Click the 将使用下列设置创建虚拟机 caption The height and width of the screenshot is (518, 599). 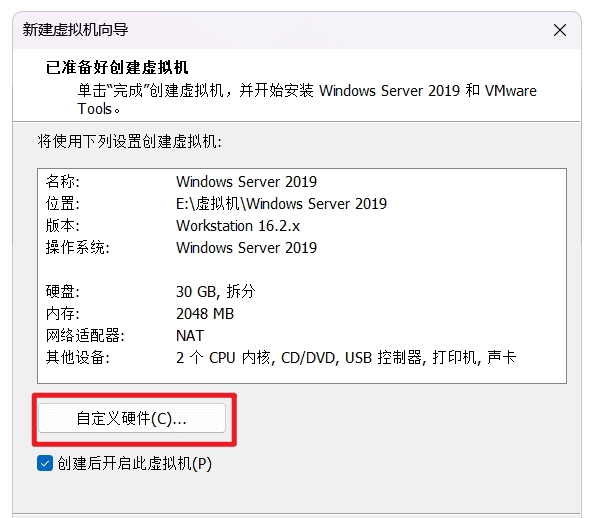[130, 142]
